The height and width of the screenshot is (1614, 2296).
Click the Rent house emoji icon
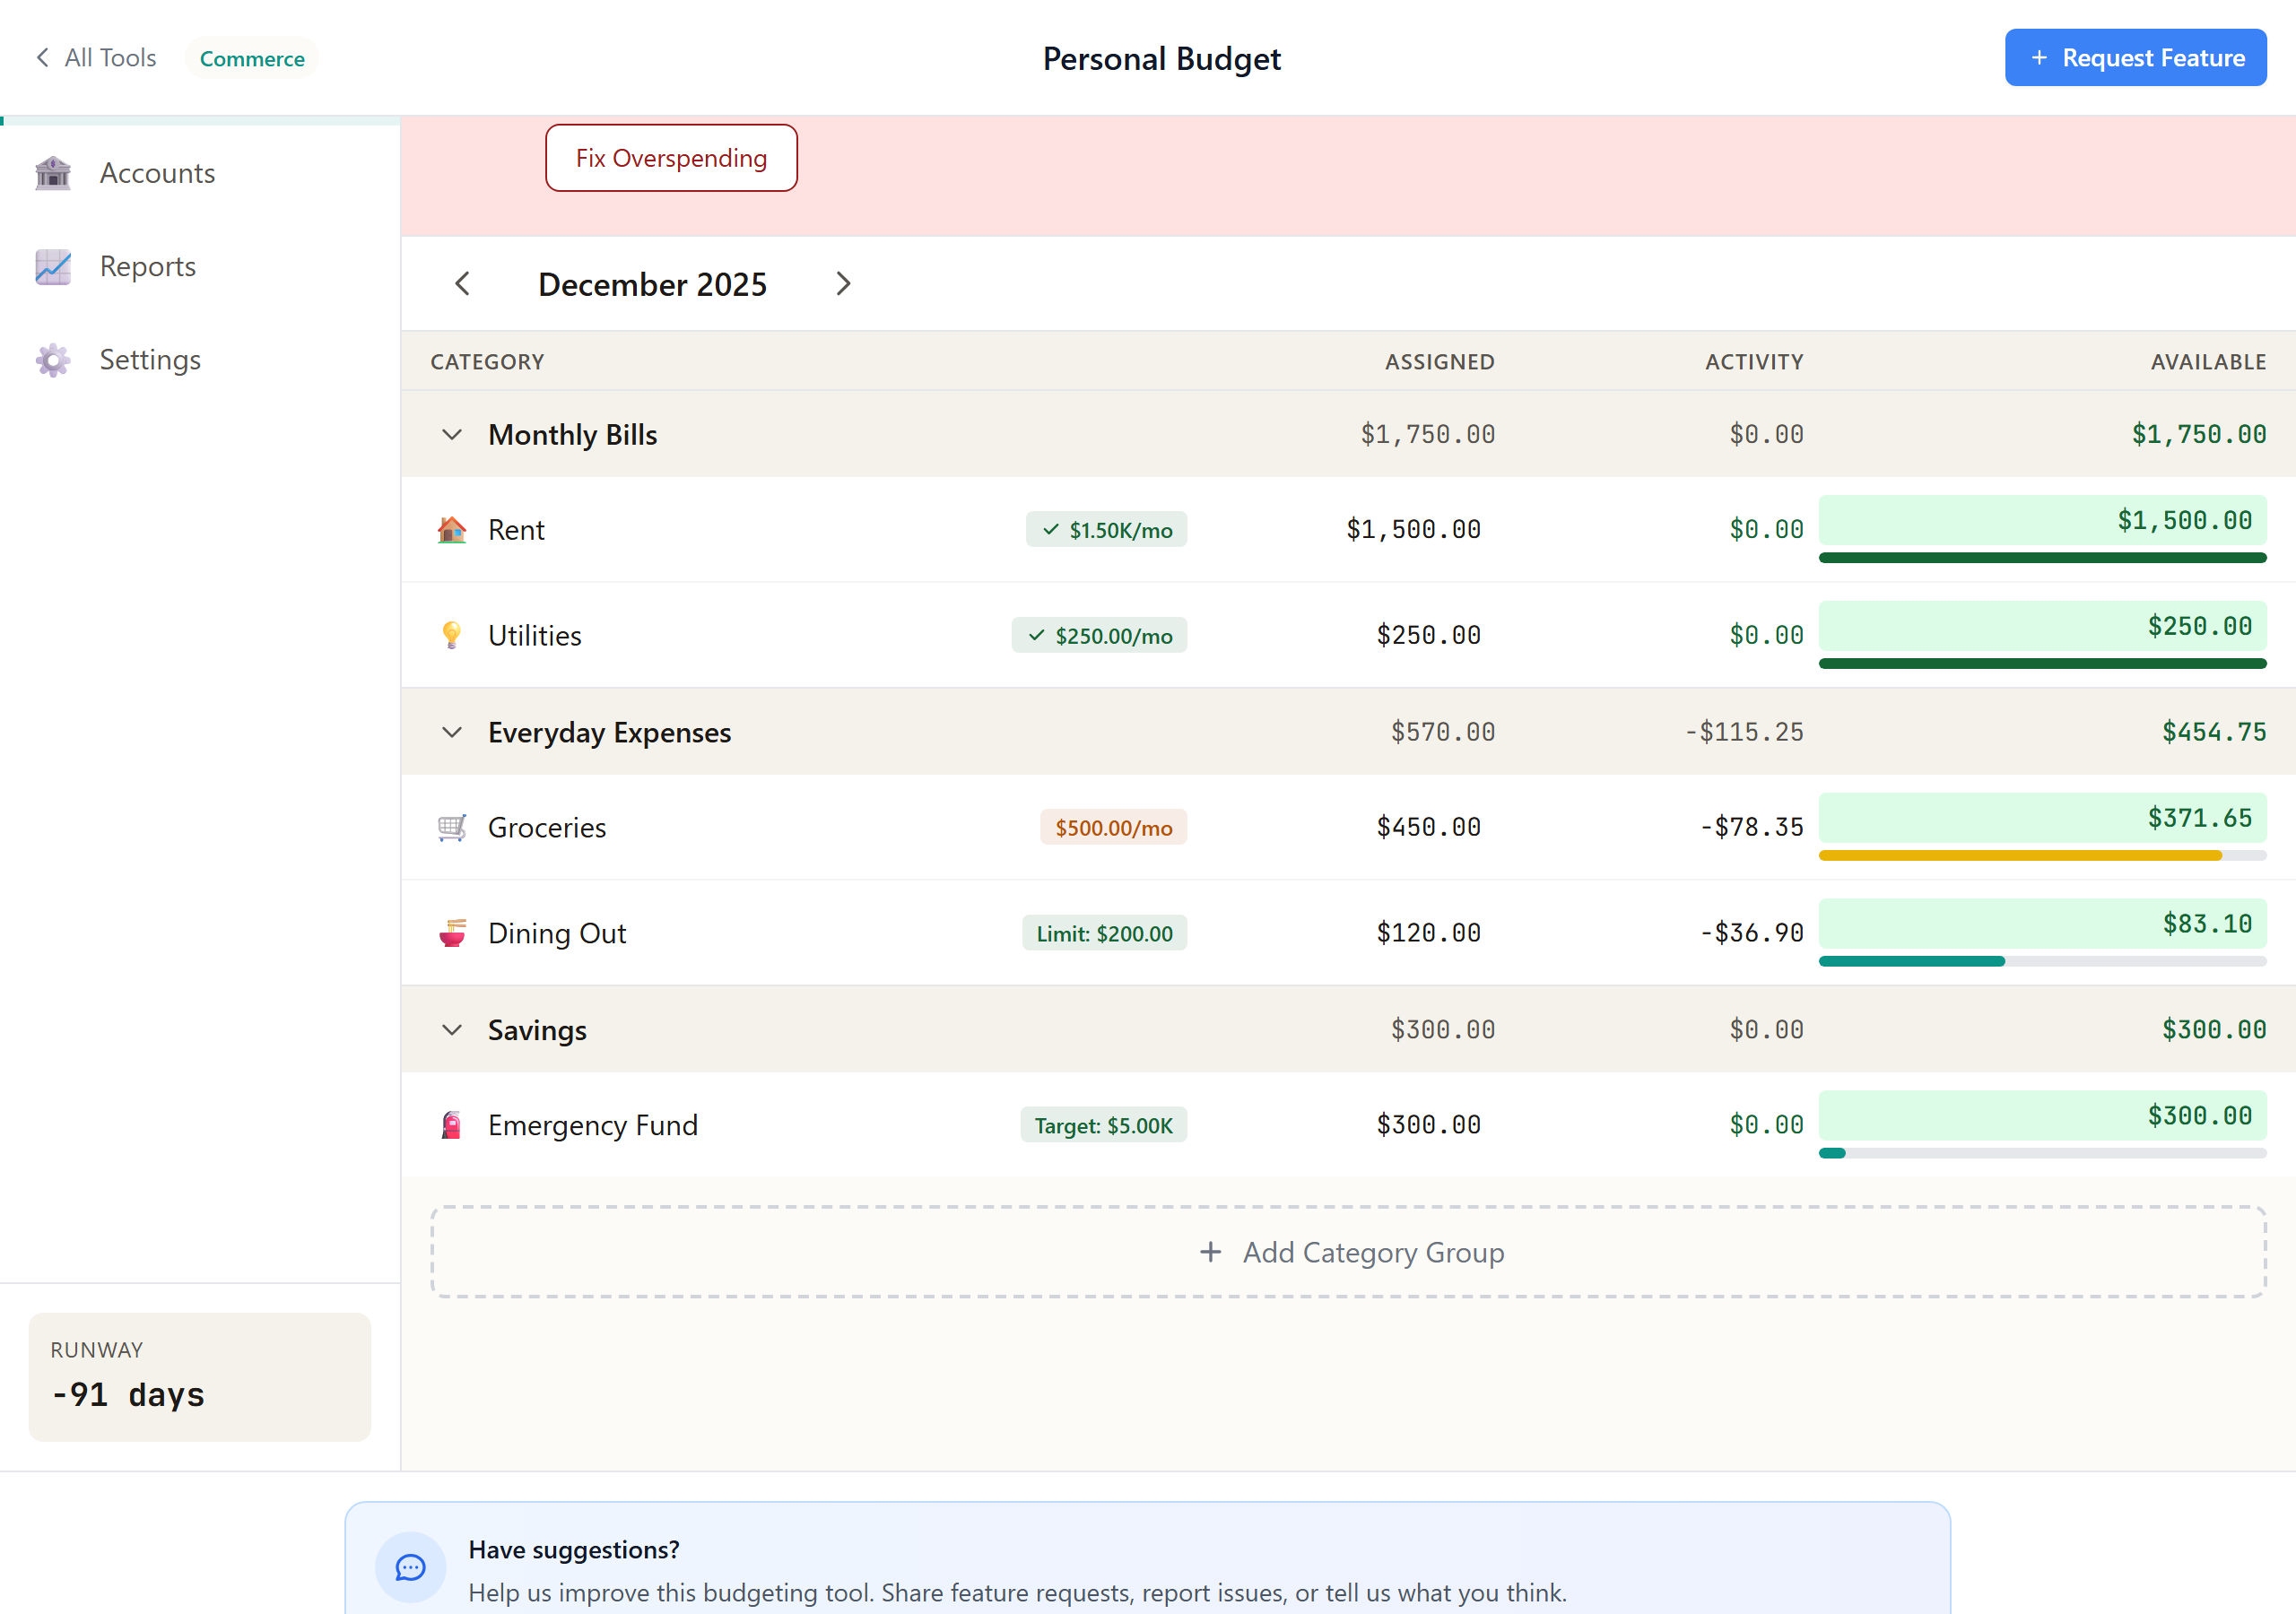coord(452,529)
